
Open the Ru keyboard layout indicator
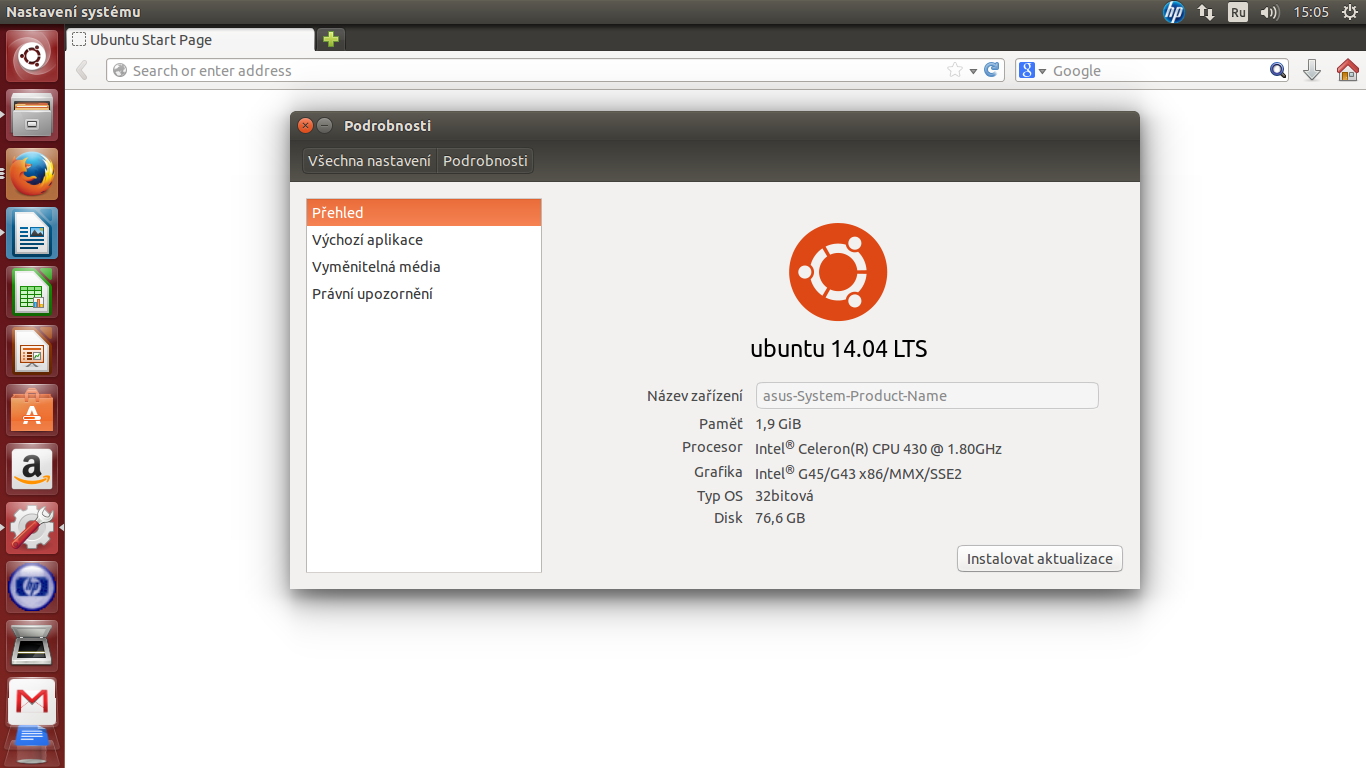point(1238,12)
